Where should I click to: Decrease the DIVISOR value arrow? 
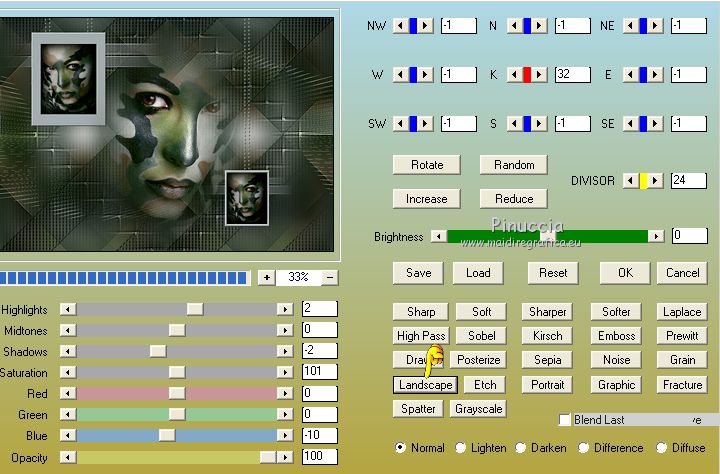tap(630, 181)
